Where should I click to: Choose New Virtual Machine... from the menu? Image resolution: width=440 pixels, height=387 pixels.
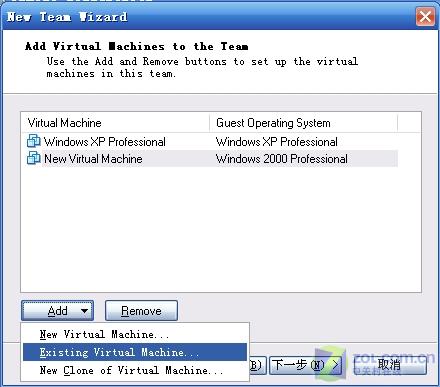coord(135,334)
